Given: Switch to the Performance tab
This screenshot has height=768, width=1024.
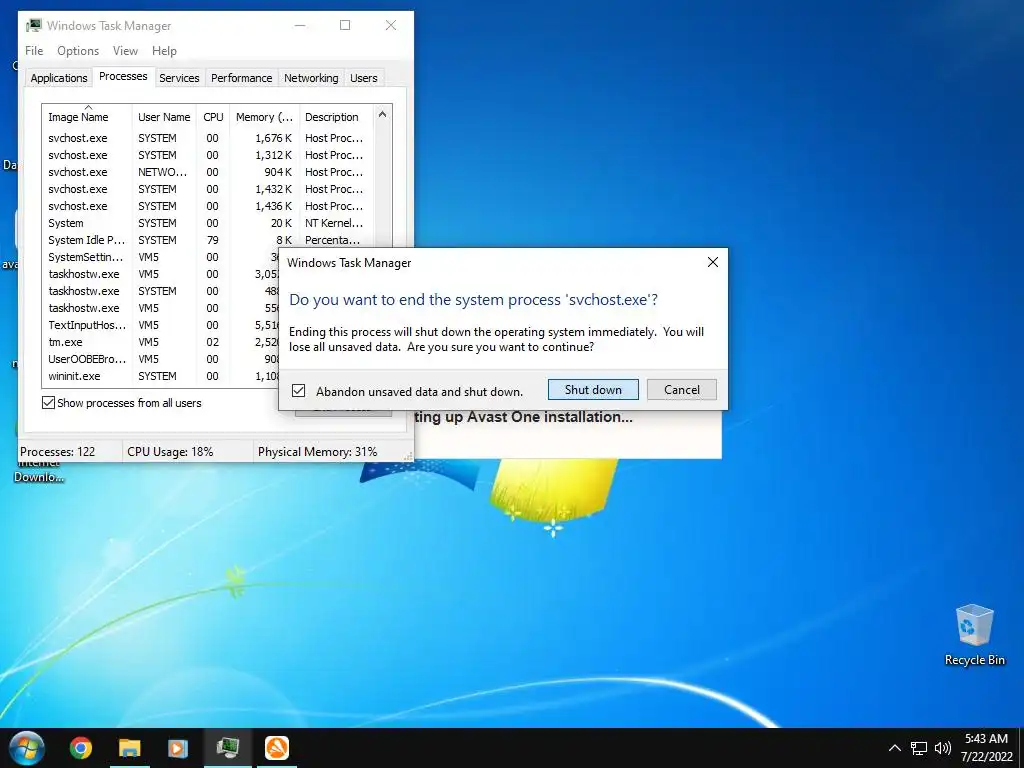Looking at the screenshot, I should click(241, 78).
